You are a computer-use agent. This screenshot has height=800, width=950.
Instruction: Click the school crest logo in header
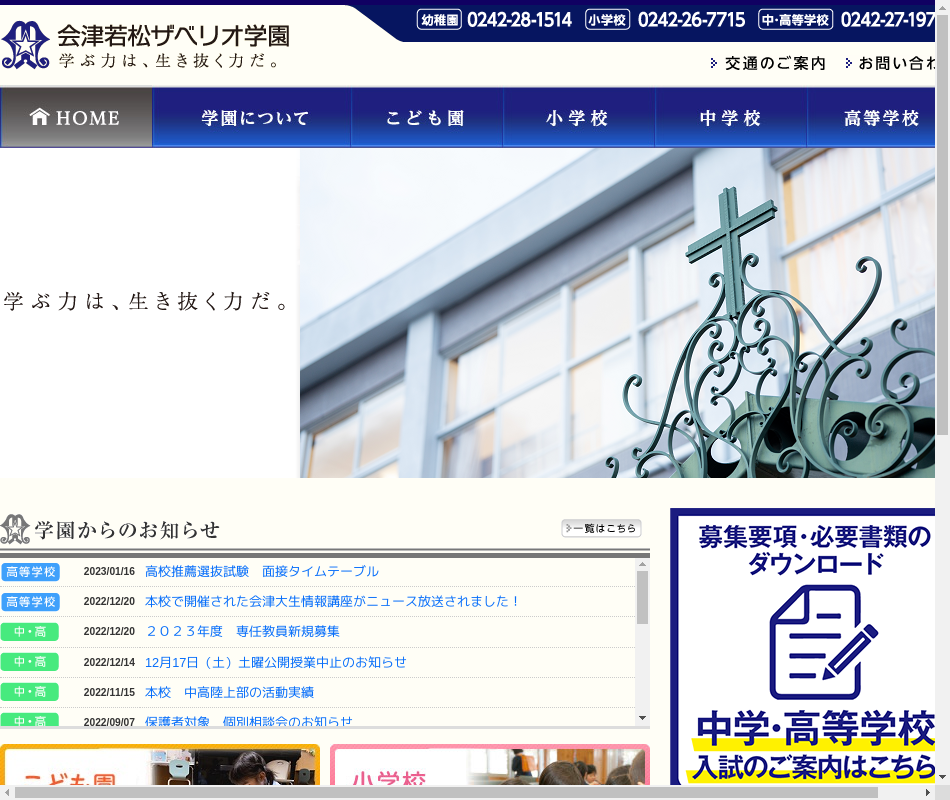tap(25, 45)
